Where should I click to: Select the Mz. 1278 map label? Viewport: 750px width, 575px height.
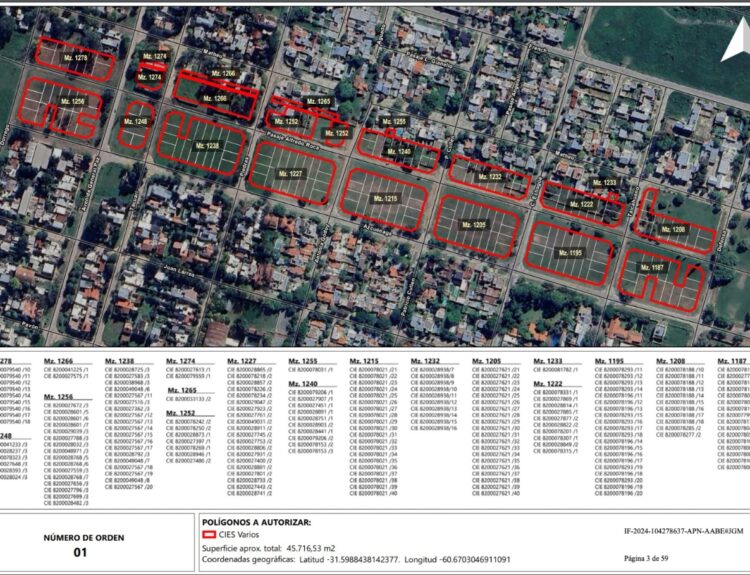tap(74, 60)
